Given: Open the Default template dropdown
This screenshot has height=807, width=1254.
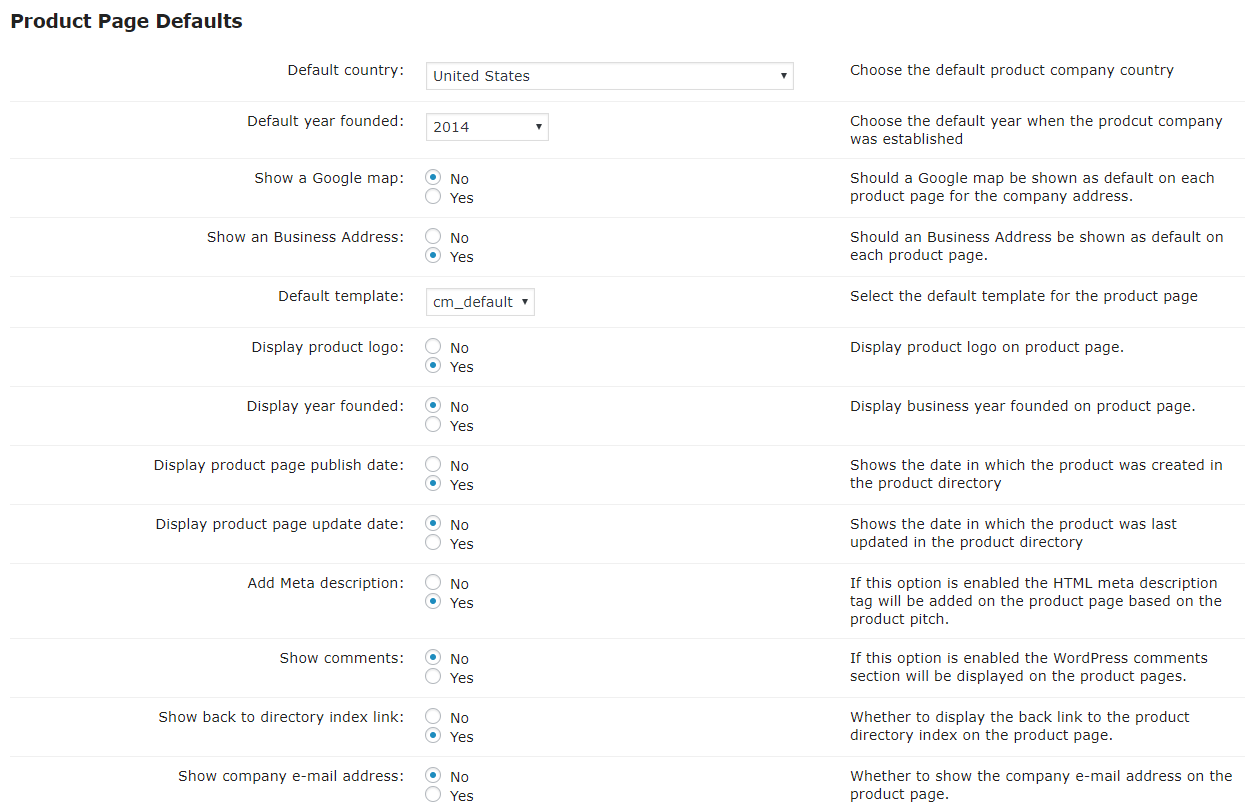Looking at the screenshot, I should pyautogui.click(x=480, y=302).
